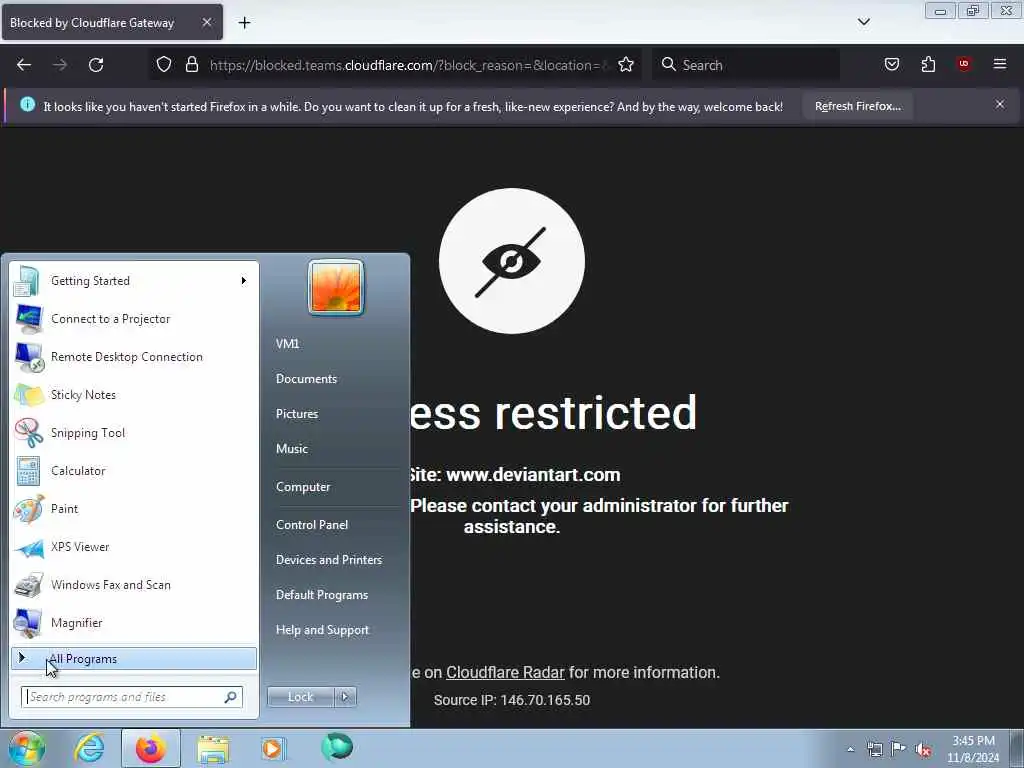Image resolution: width=1024 pixels, height=768 pixels.
Task: Click the green round taskbar application icon
Action: (x=337, y=748)
